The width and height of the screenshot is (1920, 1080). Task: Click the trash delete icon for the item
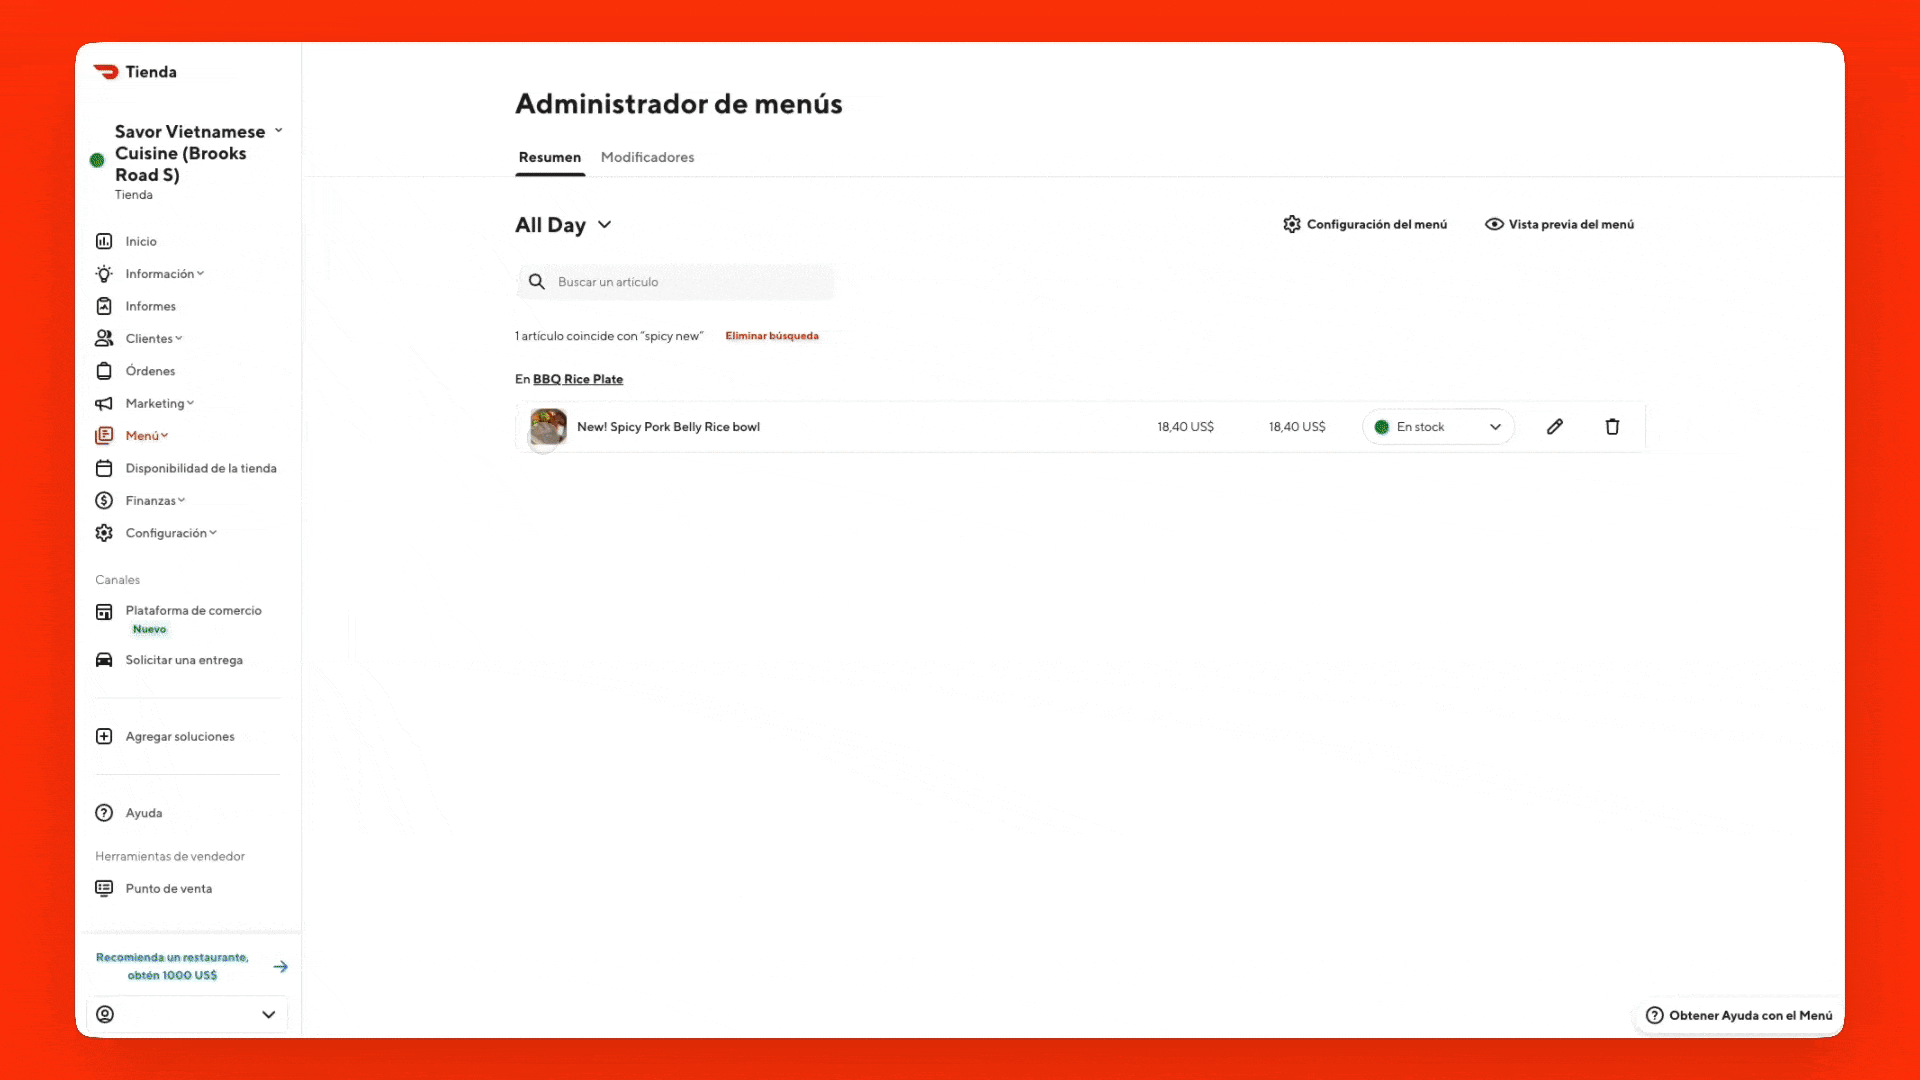[1612, 427]
